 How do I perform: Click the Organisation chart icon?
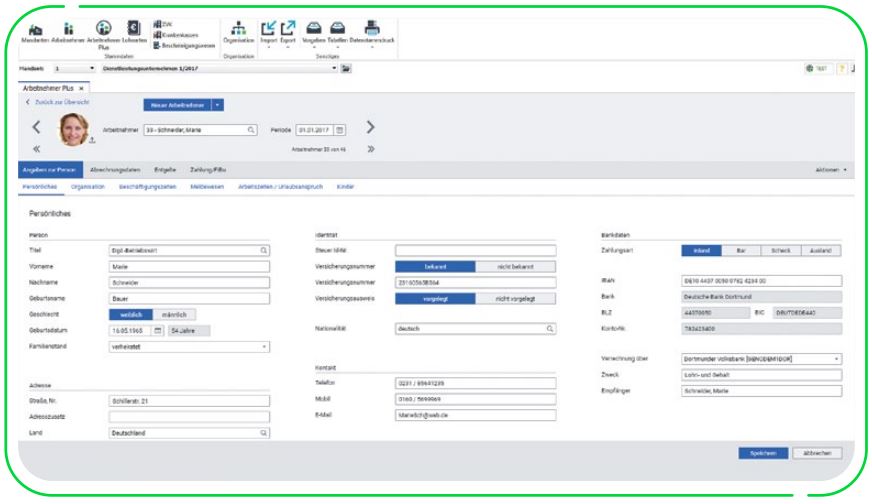(237, 29)
